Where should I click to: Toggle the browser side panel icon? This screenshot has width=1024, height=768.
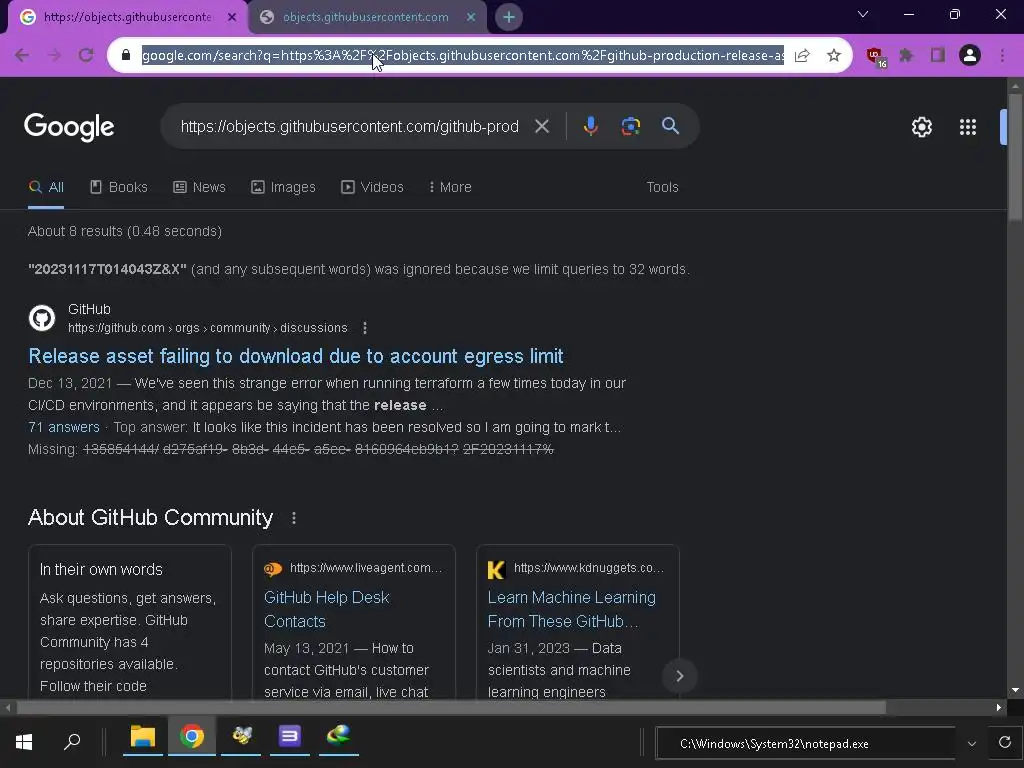(938, 56)
